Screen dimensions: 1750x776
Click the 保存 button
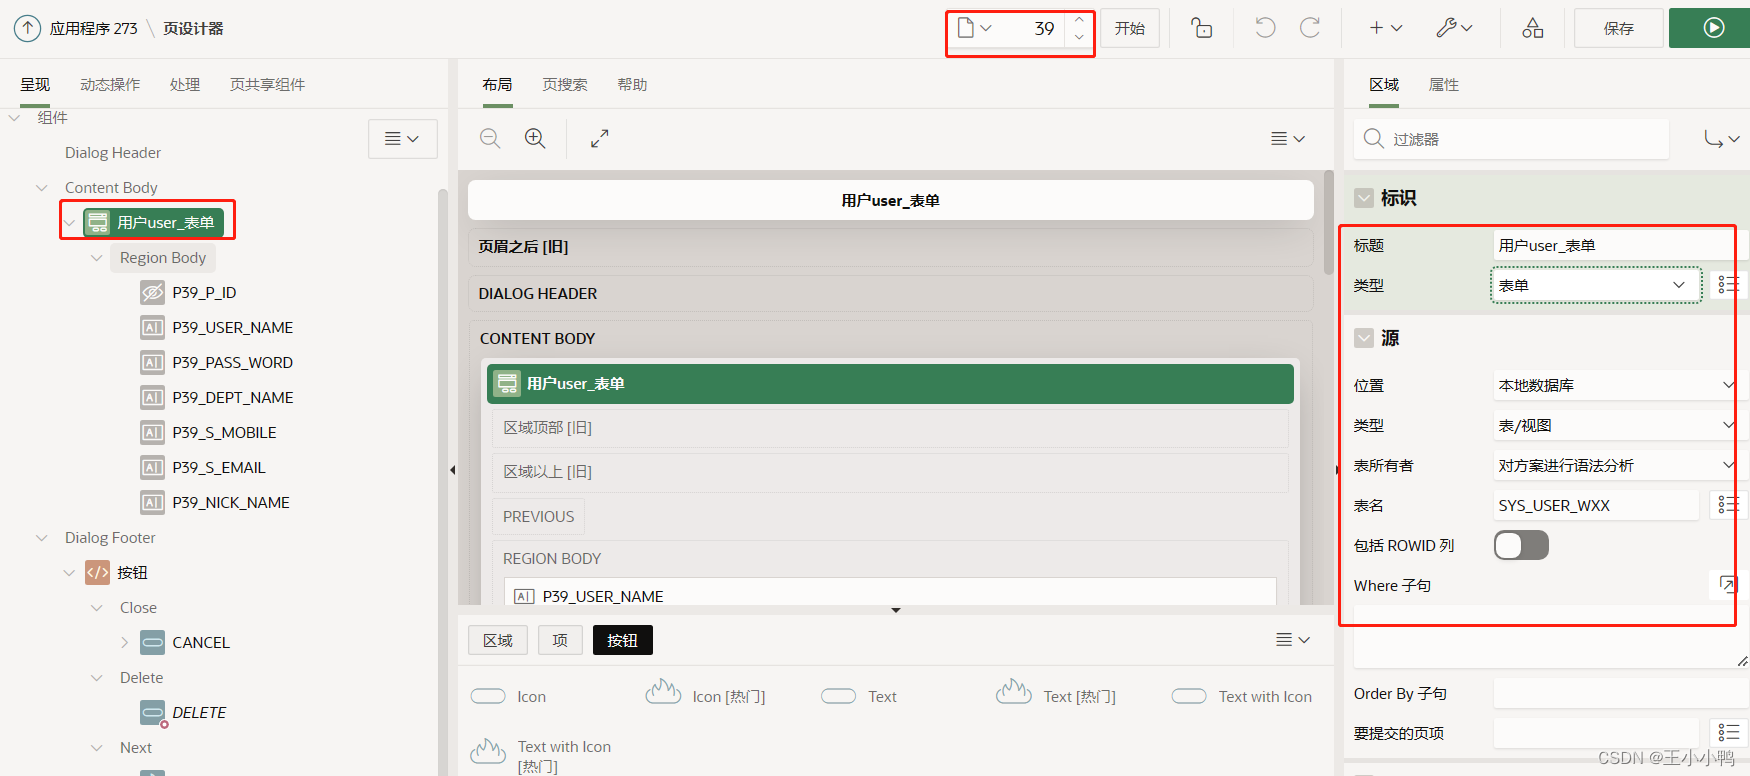1619,28
